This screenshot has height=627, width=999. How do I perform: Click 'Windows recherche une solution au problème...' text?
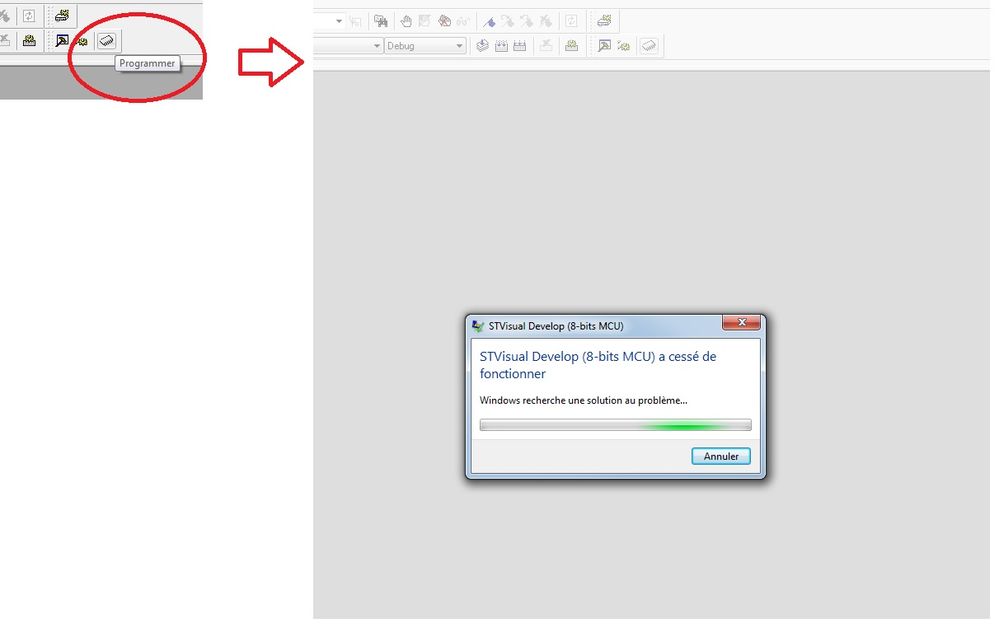583,400
